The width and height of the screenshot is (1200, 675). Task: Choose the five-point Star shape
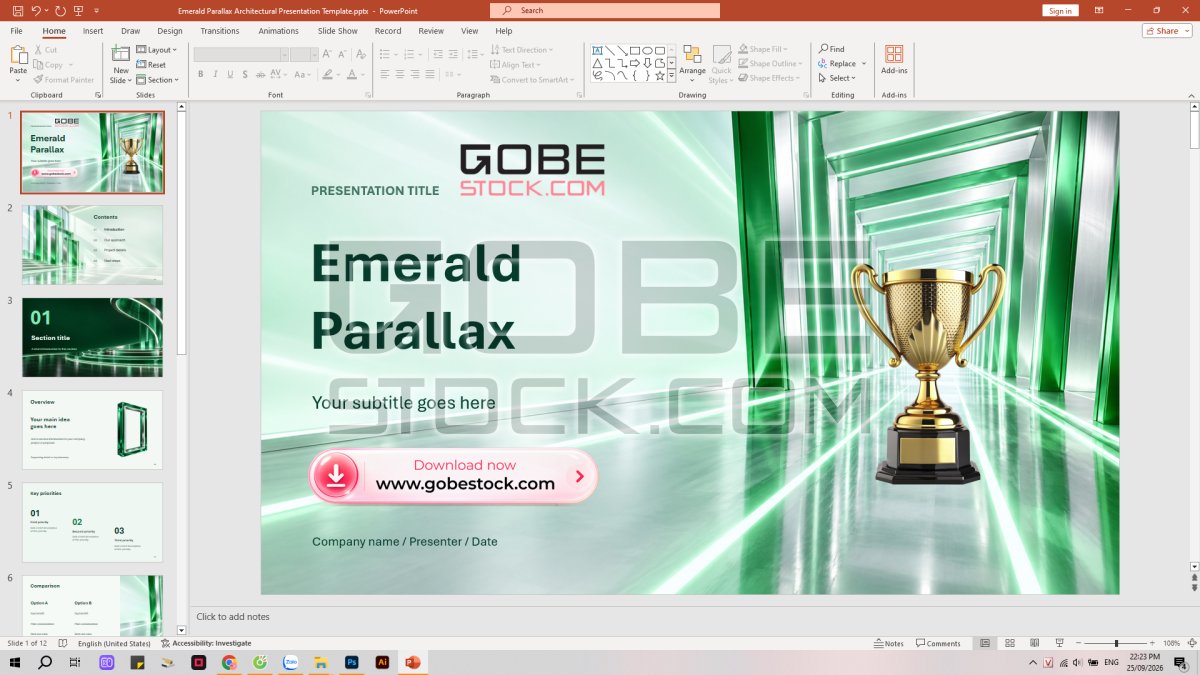pyautogui.click(x=659, y=75)
